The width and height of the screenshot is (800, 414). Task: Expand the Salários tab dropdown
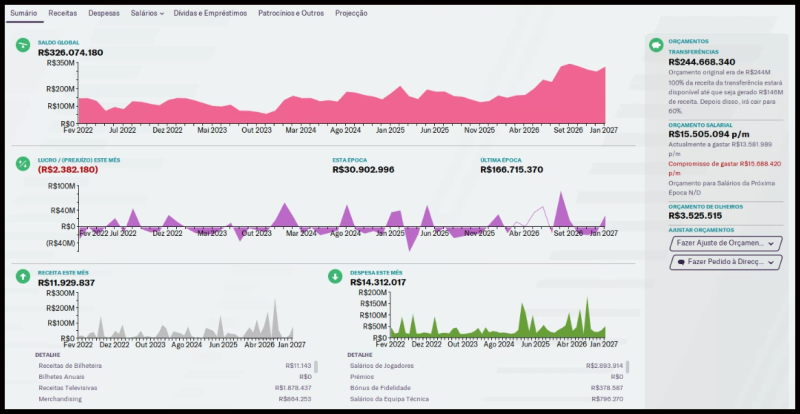click(x=148, y=13)
